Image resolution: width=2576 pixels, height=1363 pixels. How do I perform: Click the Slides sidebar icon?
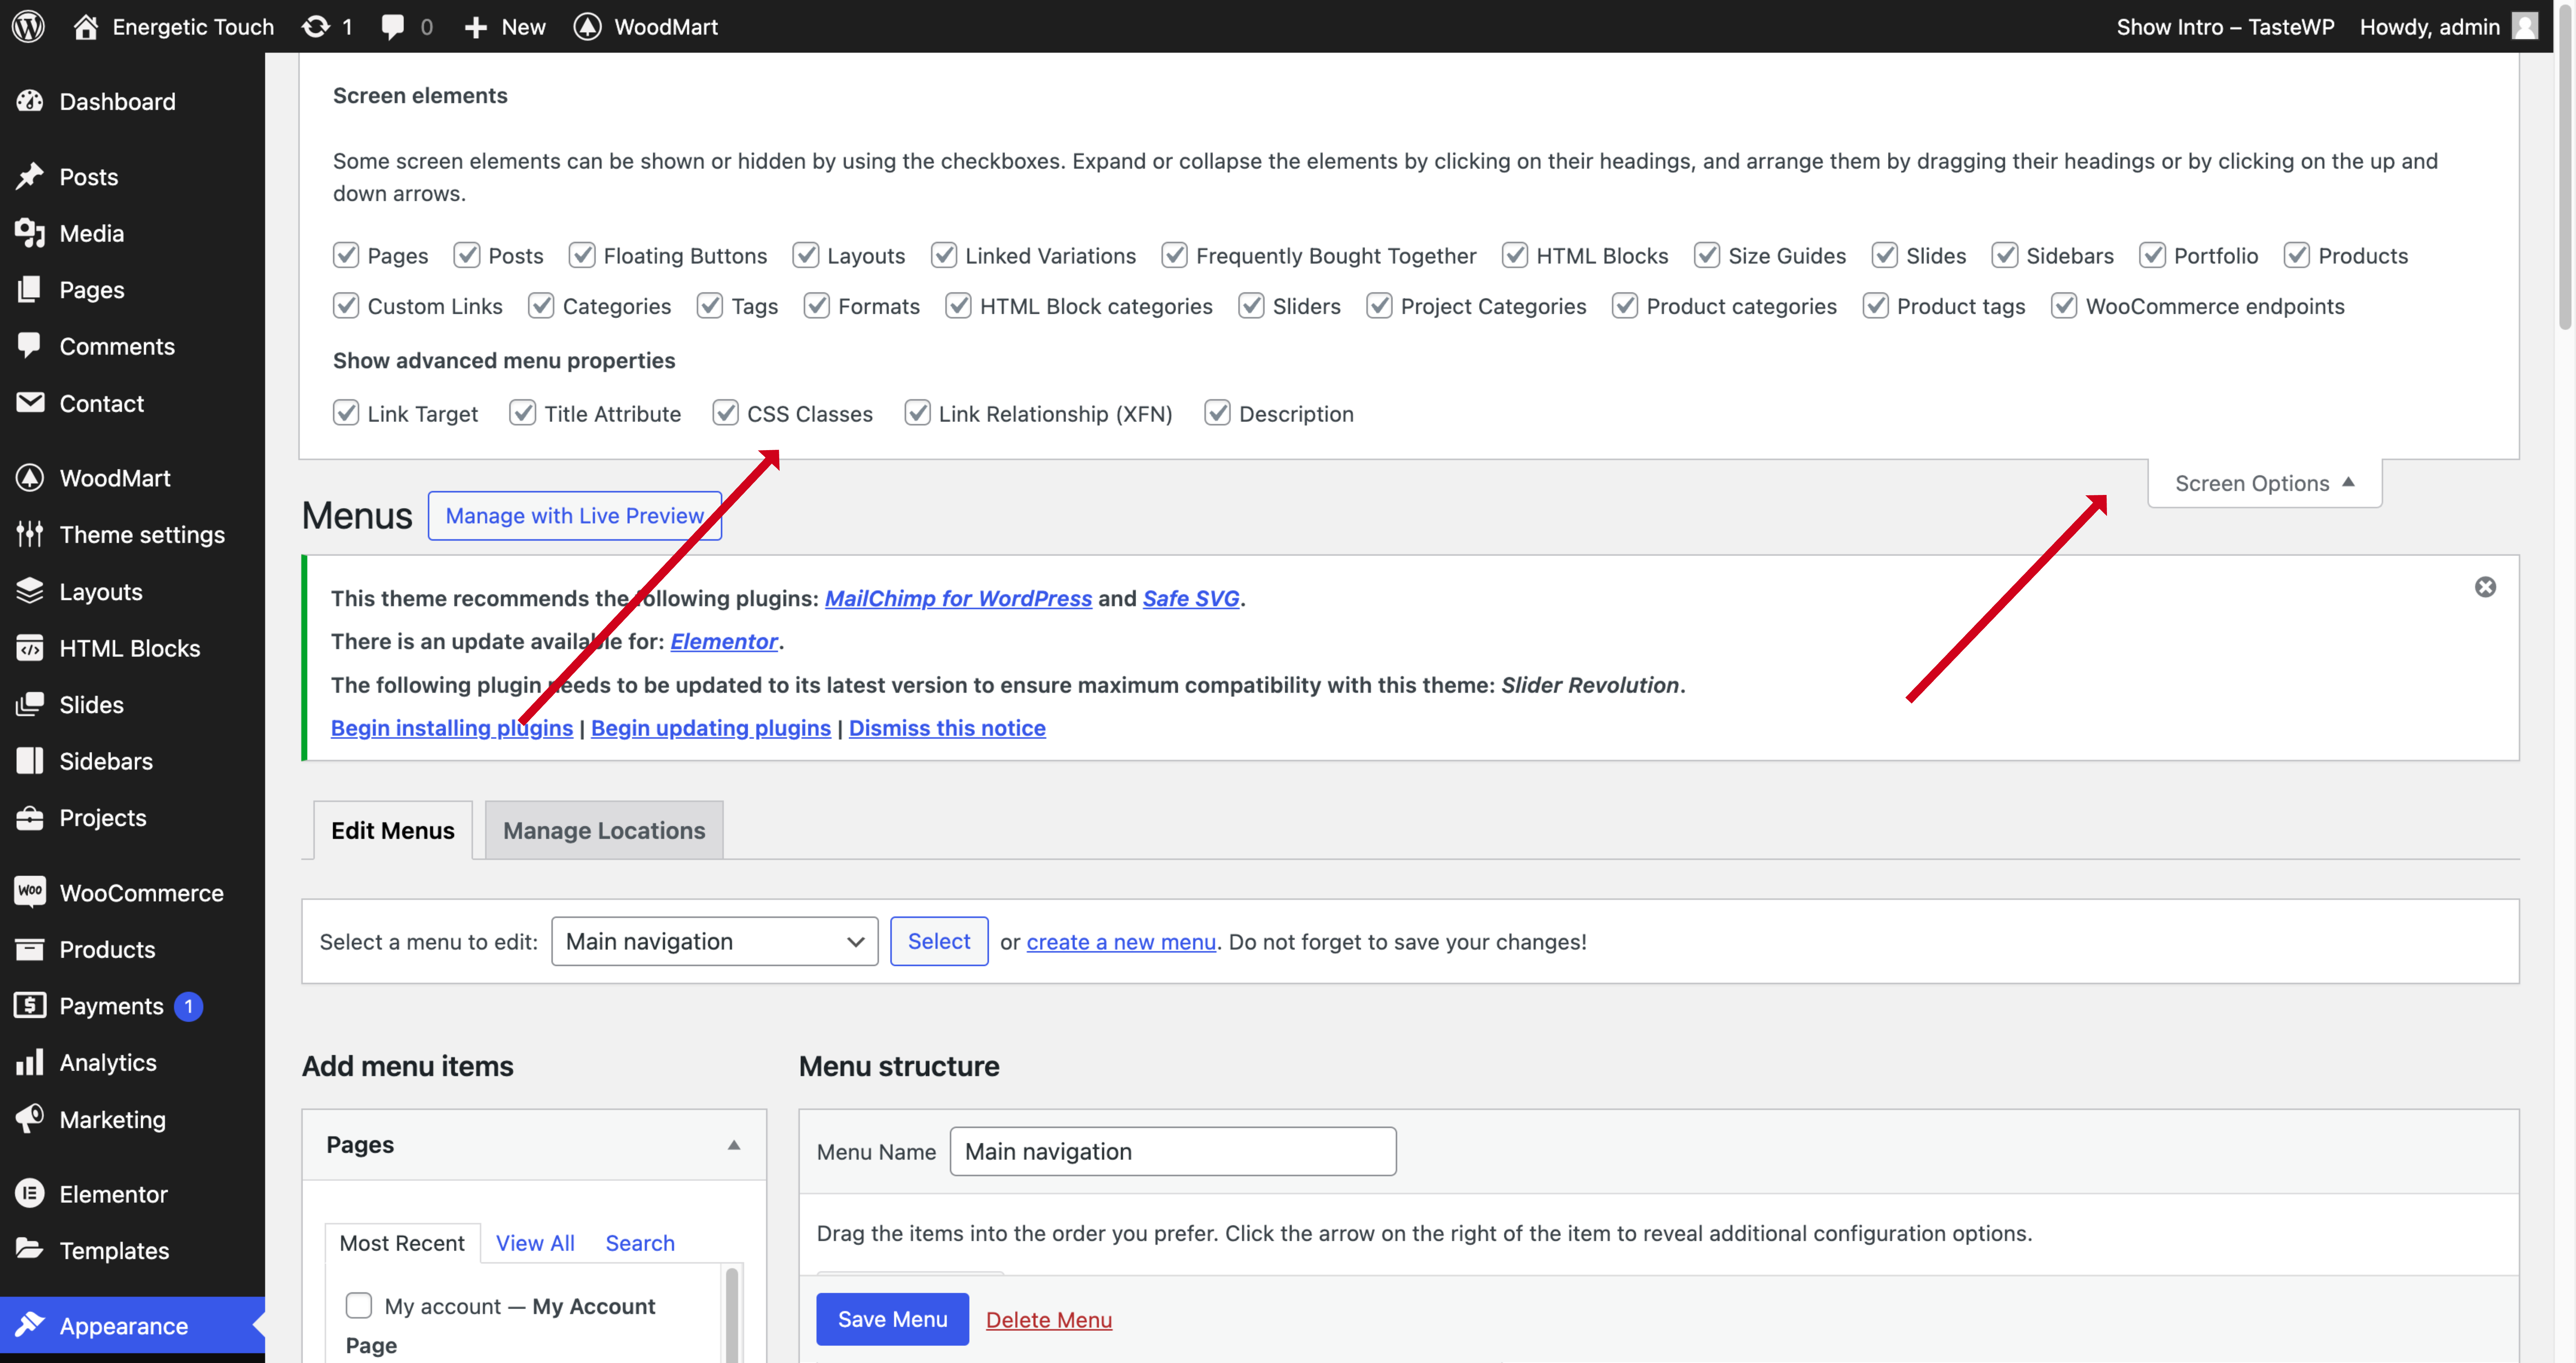pyautogui.click(x=30, y=704)
